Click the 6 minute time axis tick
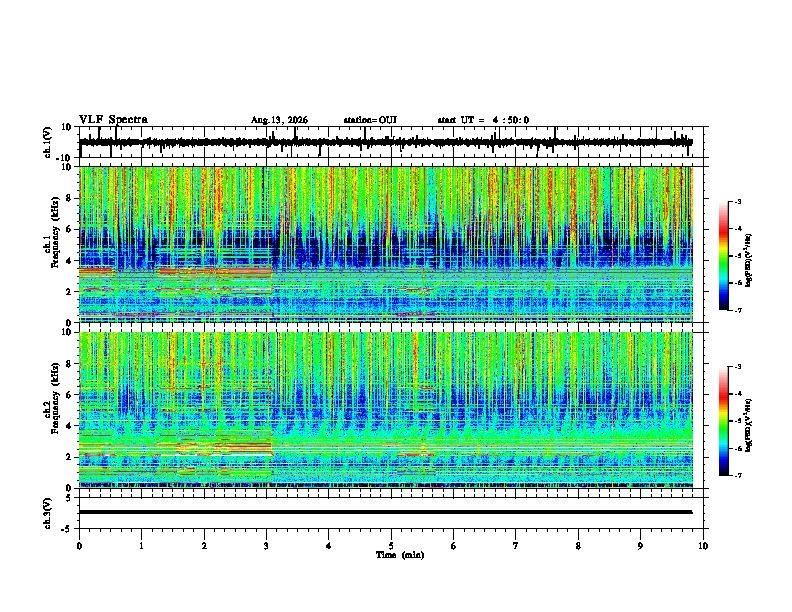The height and width of the screenshot is (612, 792). [454, 546]
